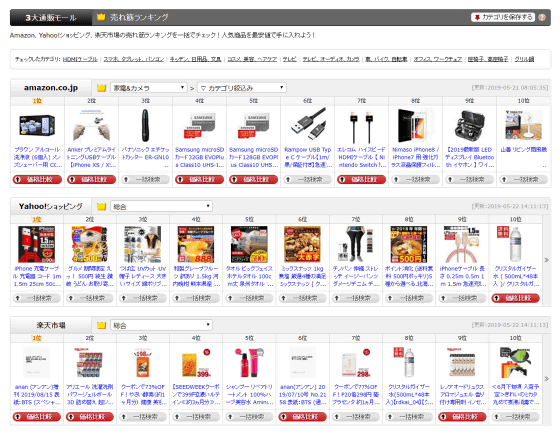Image resolution: width=560 pixels, height=434 pixels.
Task: Open the タオル ビッグフェイス title link
Action: [x=249, y=276]
